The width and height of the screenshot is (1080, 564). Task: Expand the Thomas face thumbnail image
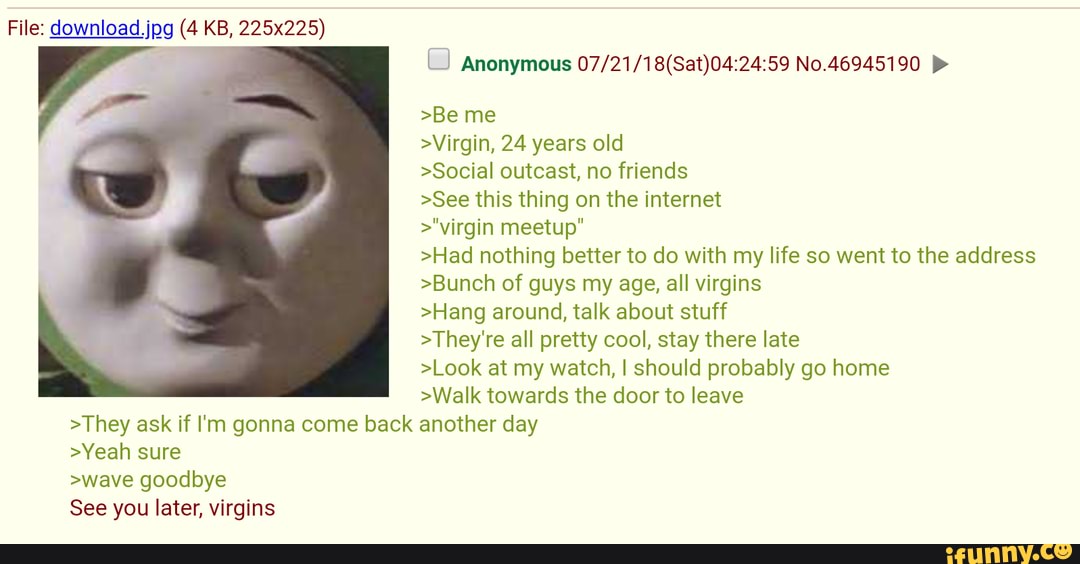click(214, 222)
